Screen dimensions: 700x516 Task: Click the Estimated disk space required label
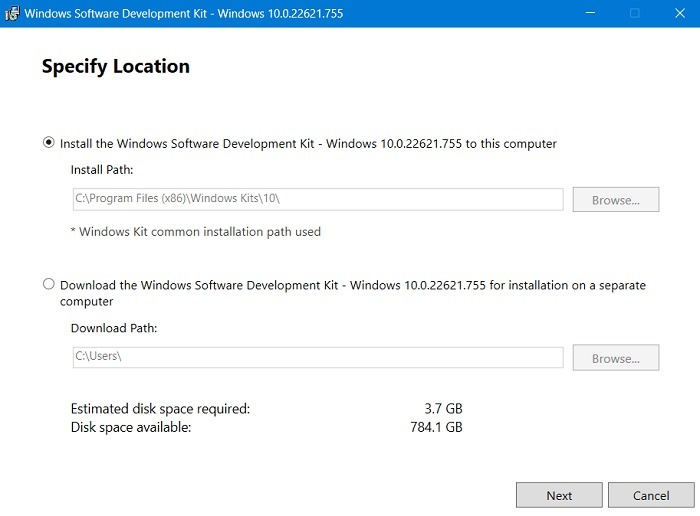(160, 409)
